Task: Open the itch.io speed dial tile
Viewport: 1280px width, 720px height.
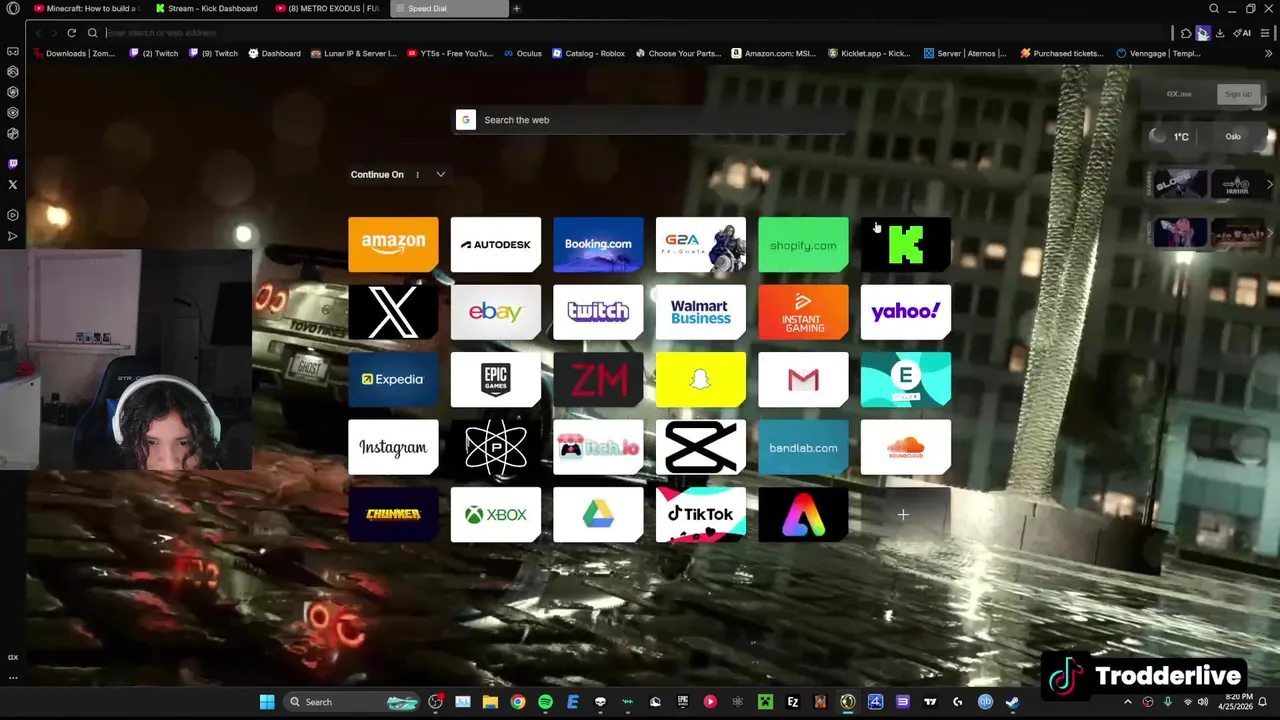Action: (x=598, y=447)
